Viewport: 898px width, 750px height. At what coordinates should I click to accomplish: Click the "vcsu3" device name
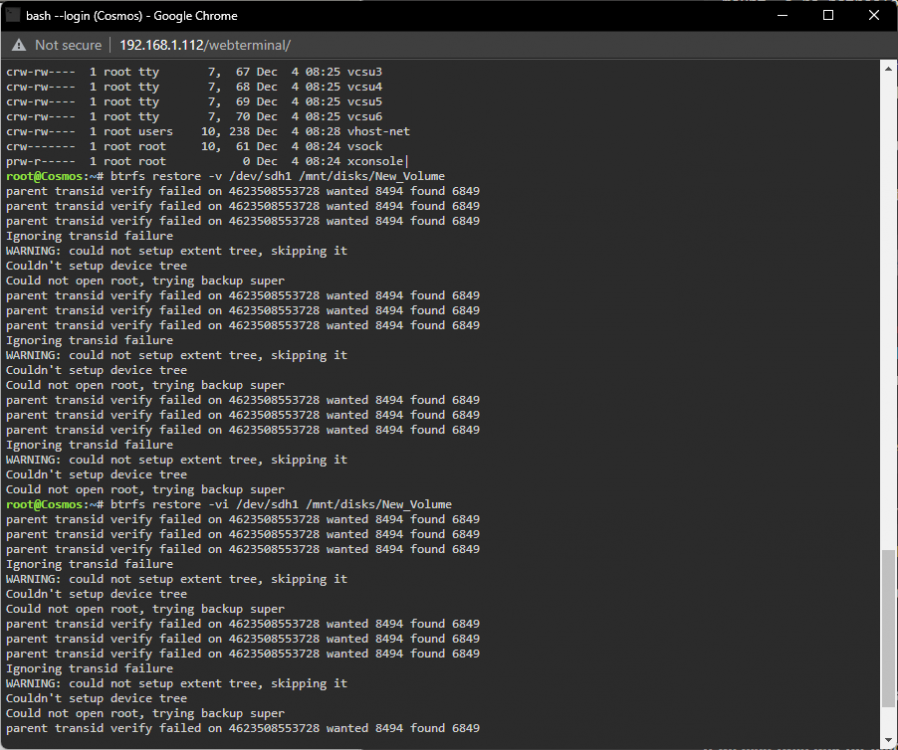tap(364, 72)
